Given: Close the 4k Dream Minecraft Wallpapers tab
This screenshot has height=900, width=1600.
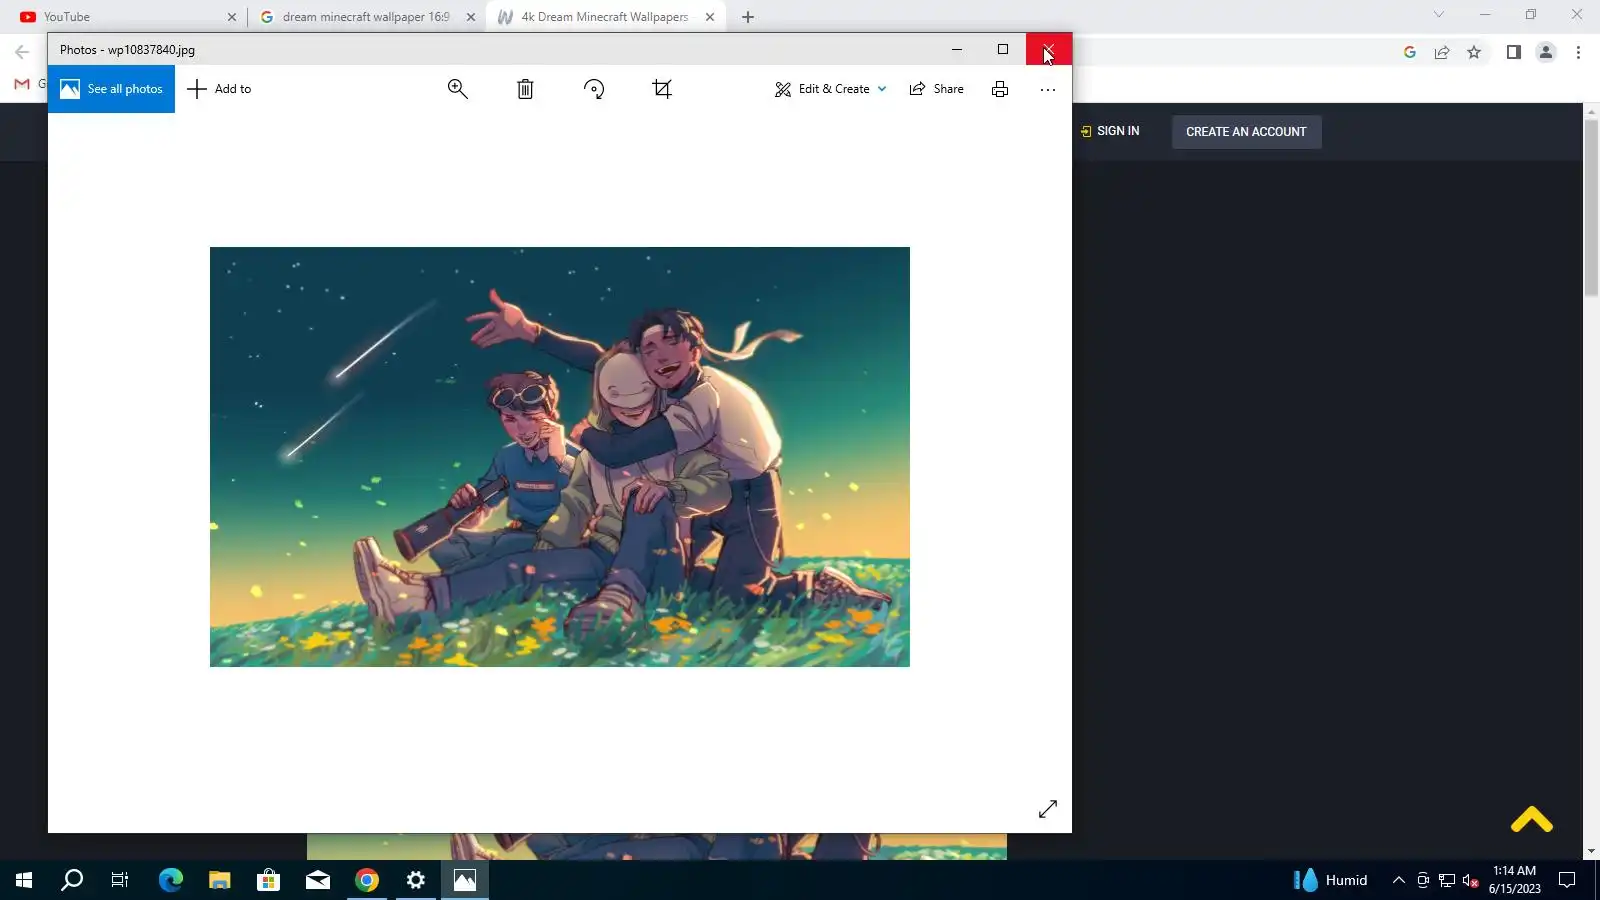Looking at the screenshot, I should (710, 17).
